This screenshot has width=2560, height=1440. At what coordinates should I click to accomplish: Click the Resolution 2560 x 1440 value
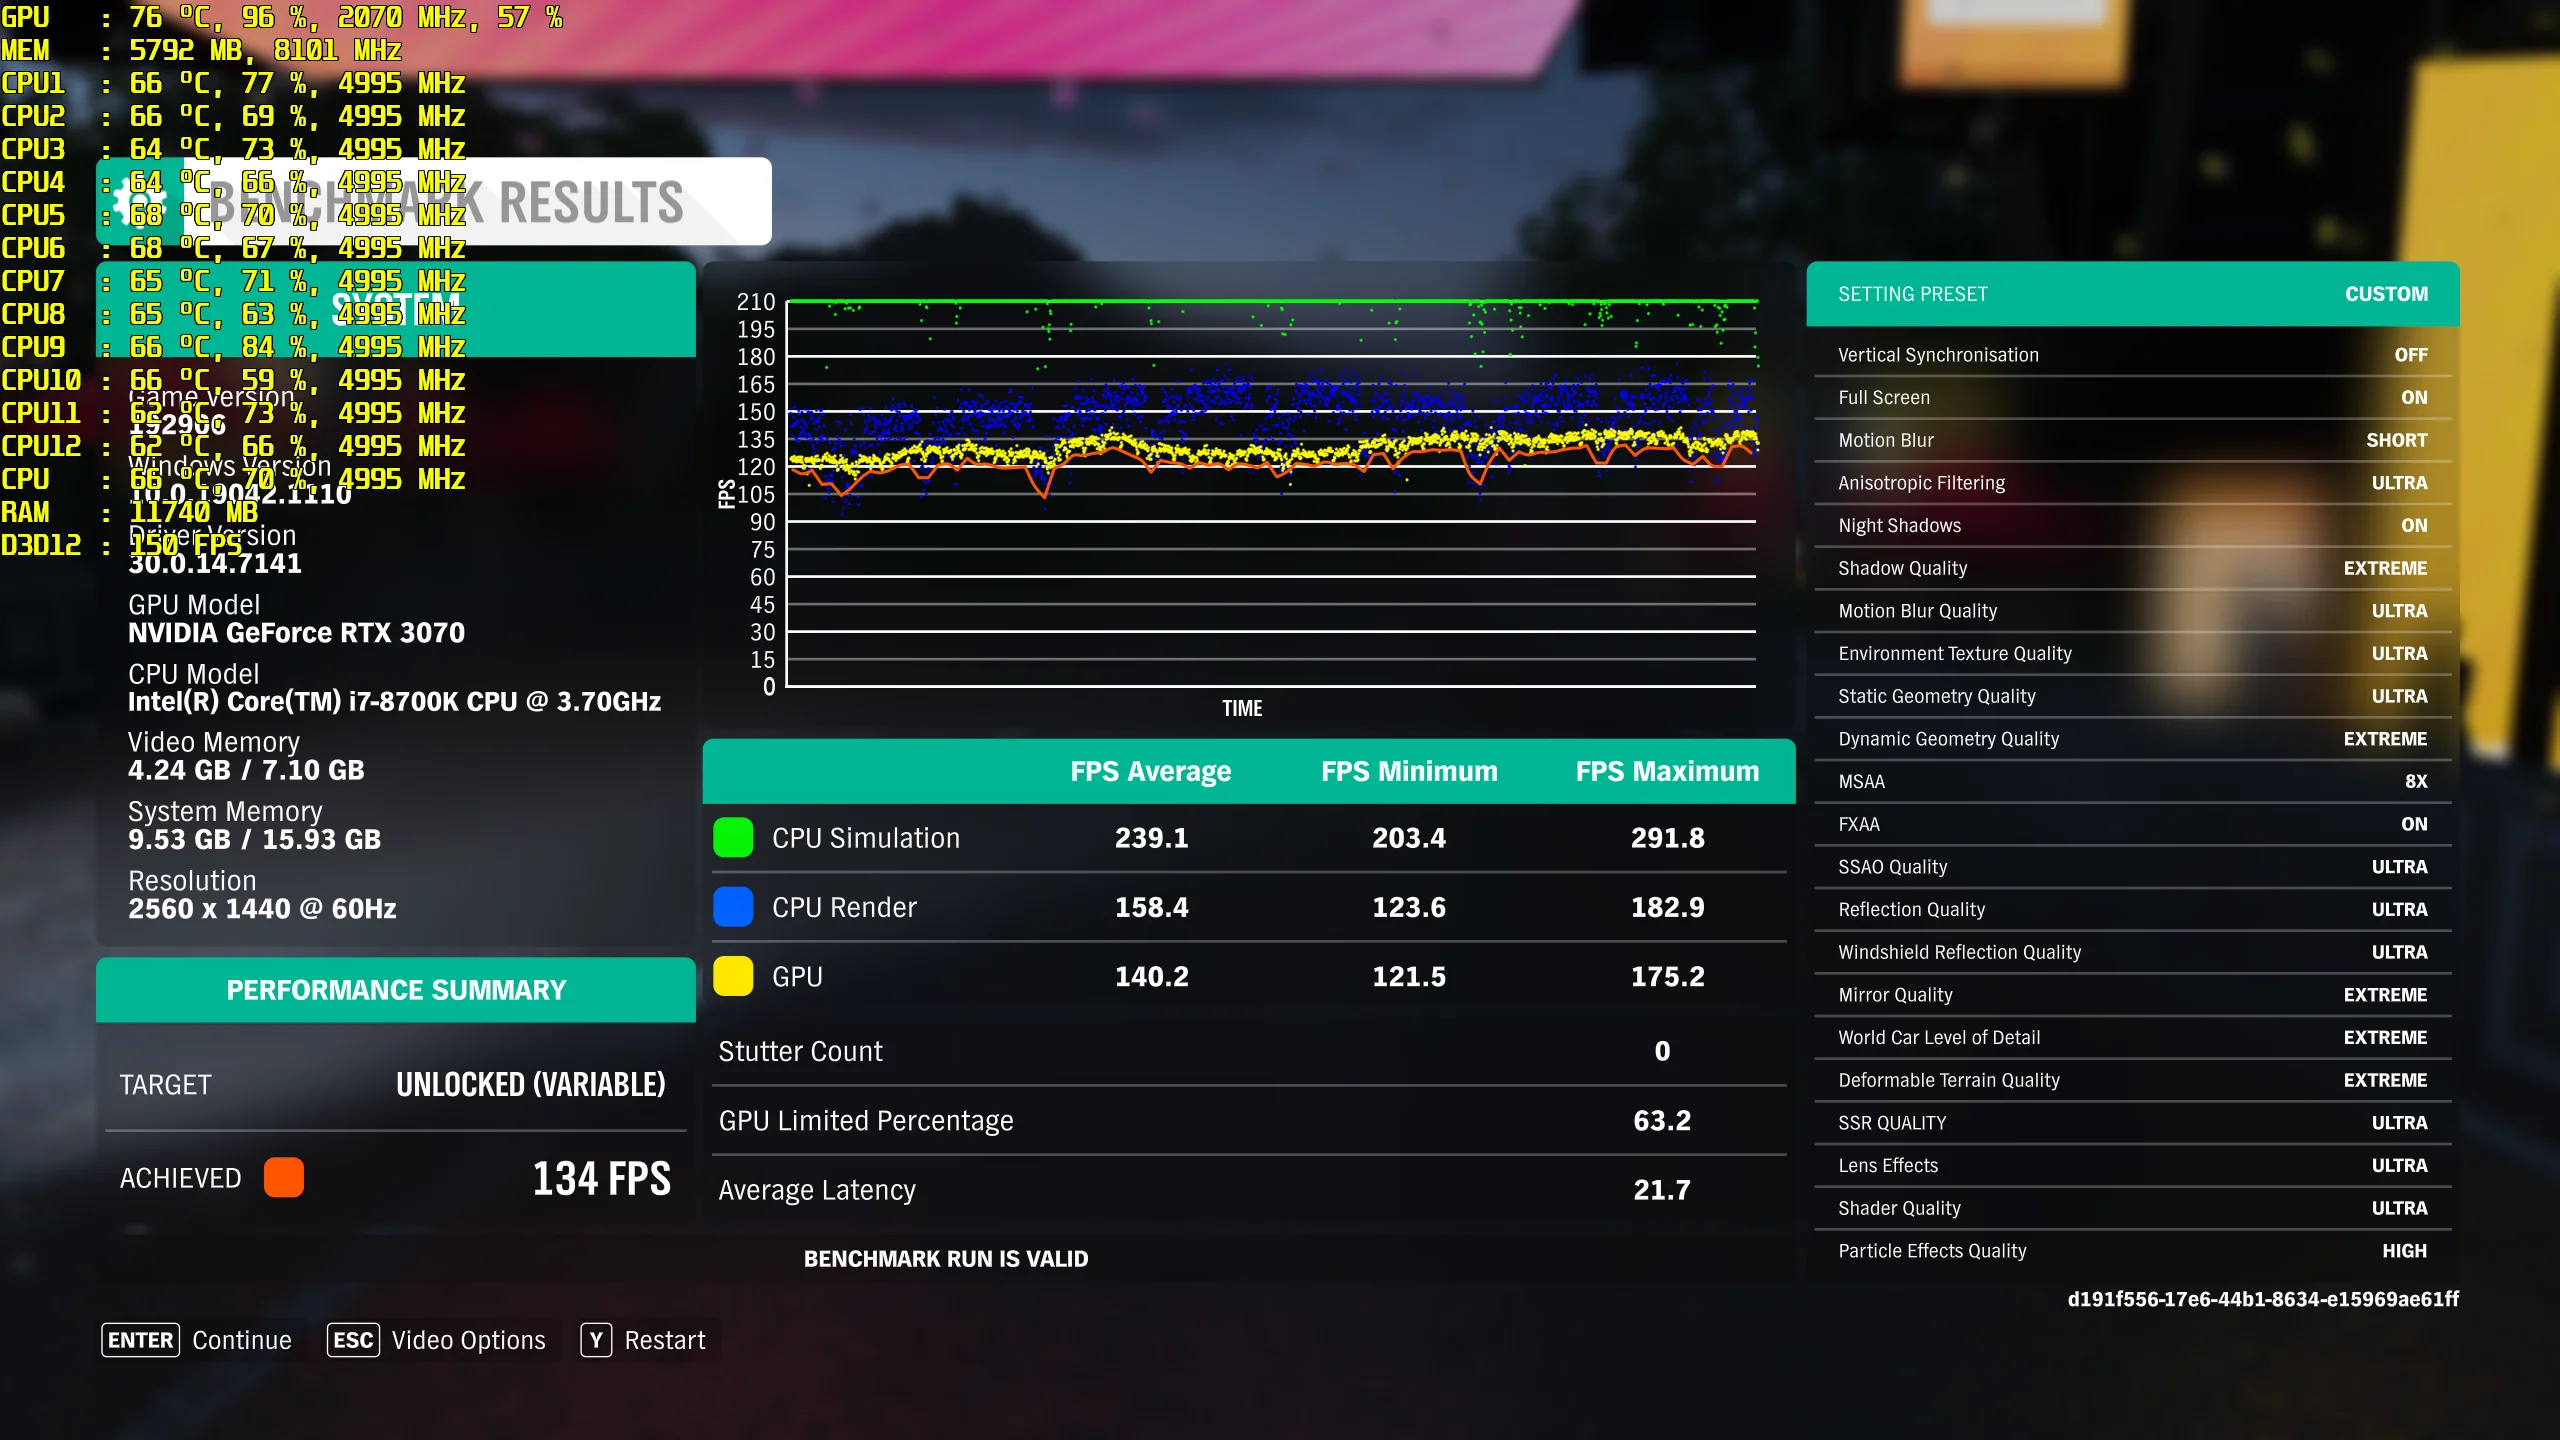click(262, 909)
